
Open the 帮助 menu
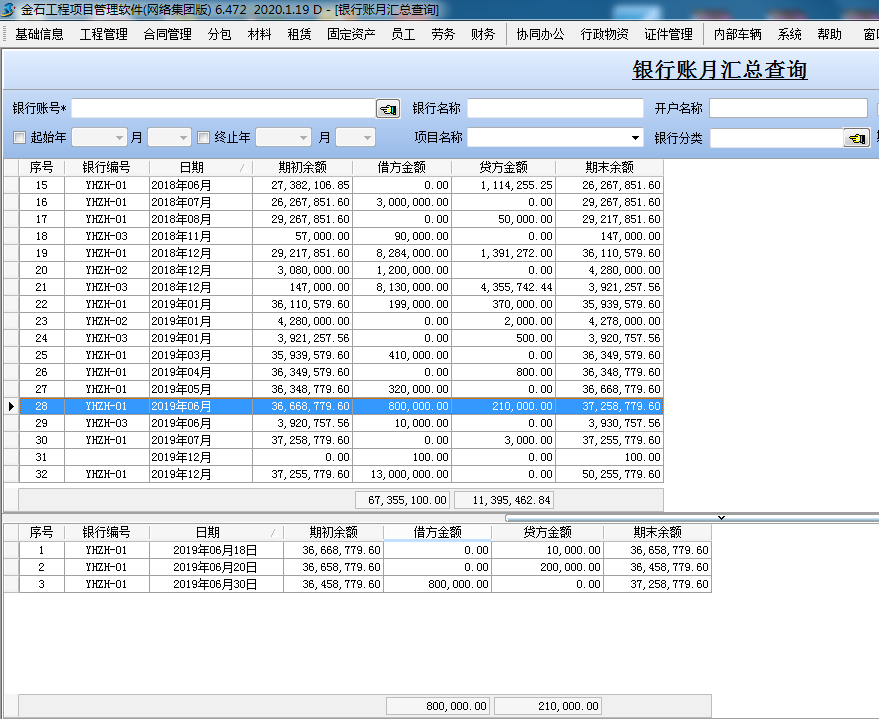click(x=829, y=33)
